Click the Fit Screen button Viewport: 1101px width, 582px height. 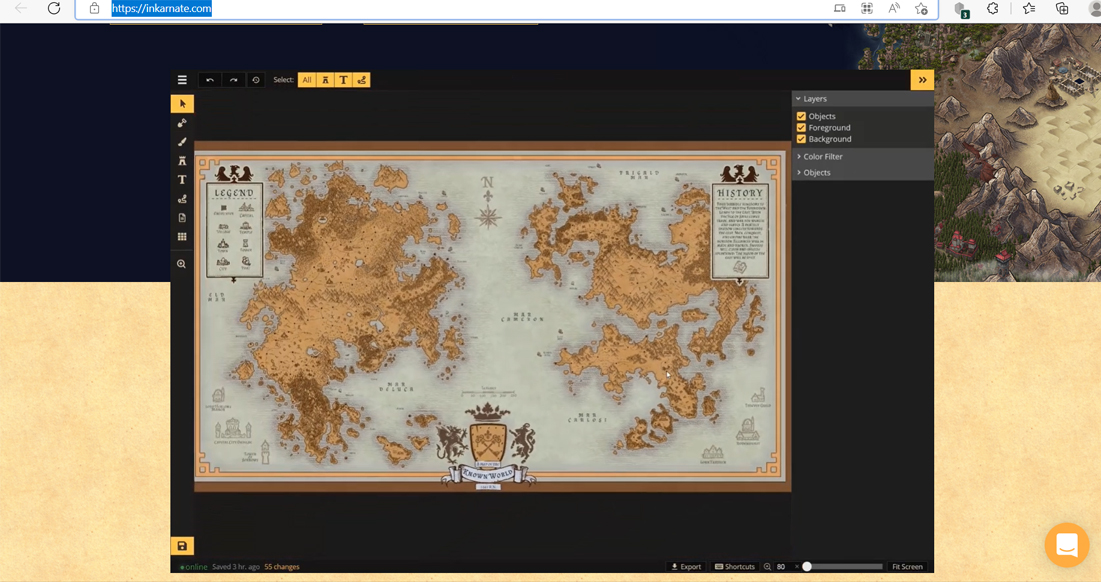point(906,566)
